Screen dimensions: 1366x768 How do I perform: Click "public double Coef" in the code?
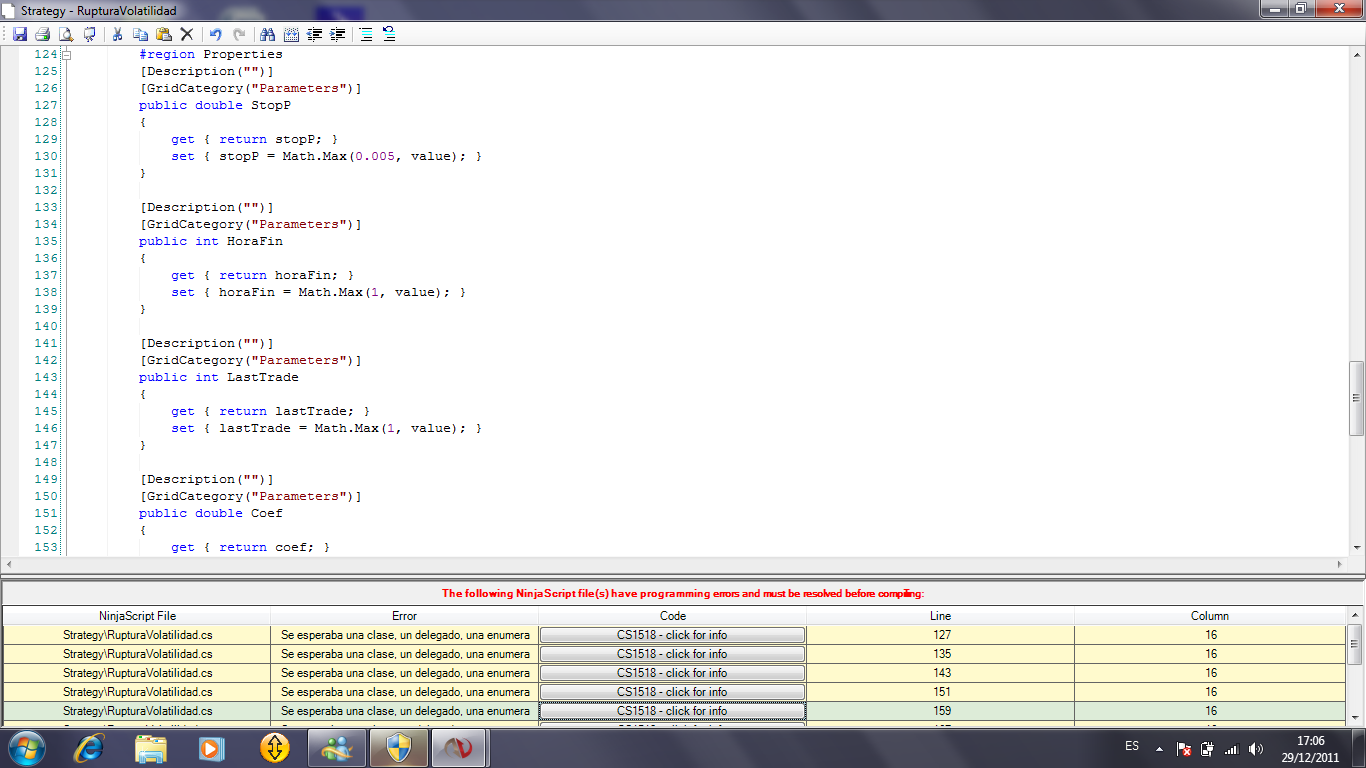[x=211, y=513]
